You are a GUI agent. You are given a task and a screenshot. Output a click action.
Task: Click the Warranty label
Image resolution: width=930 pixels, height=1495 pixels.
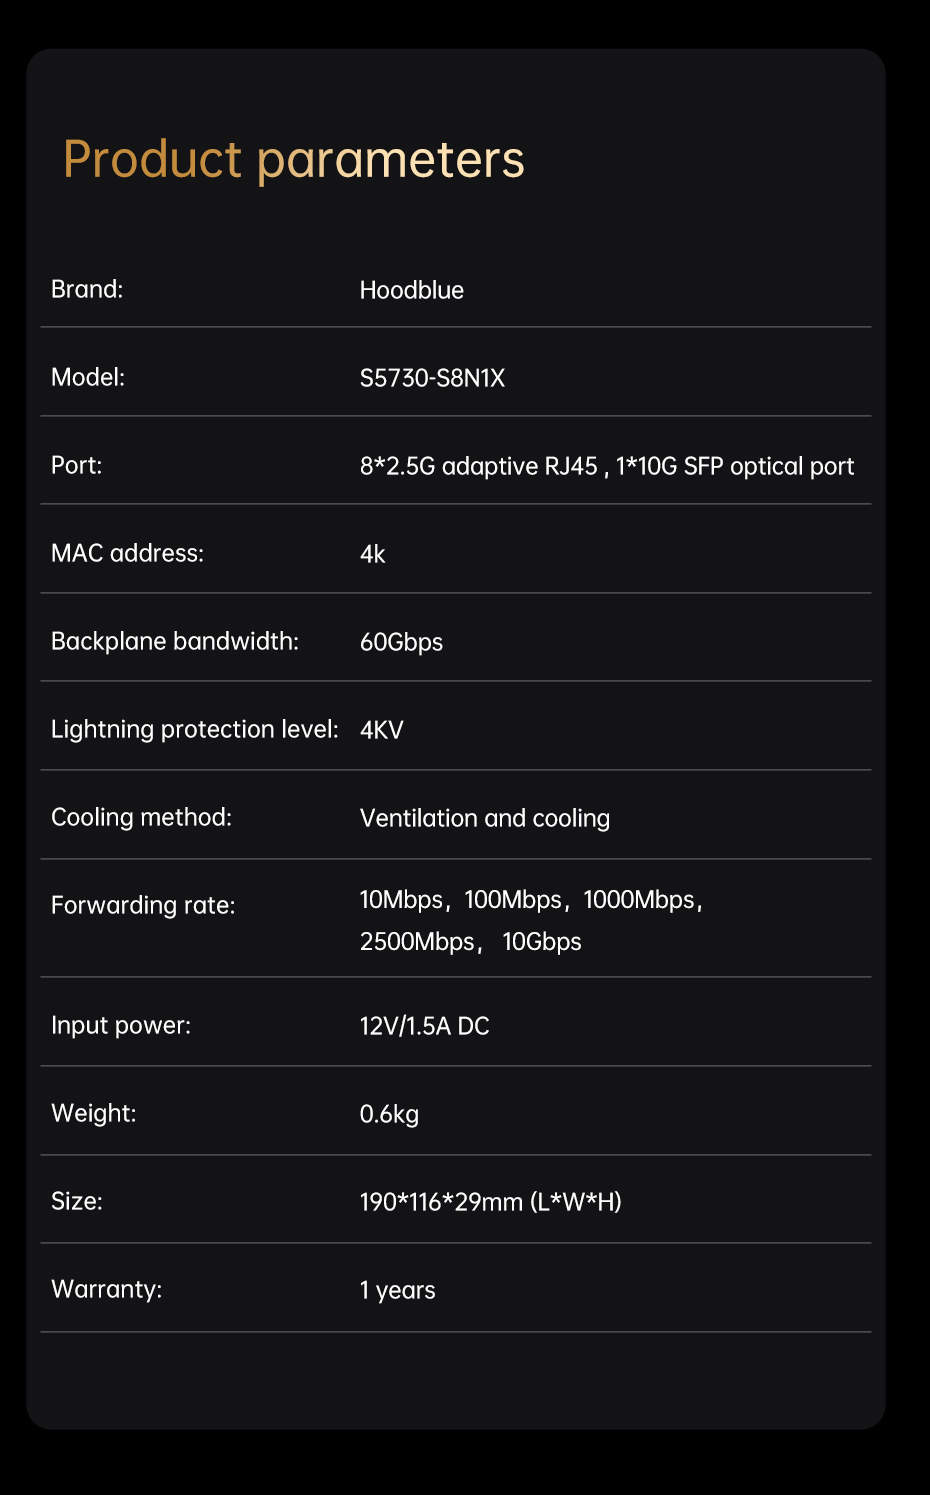tap(106, 1289)
